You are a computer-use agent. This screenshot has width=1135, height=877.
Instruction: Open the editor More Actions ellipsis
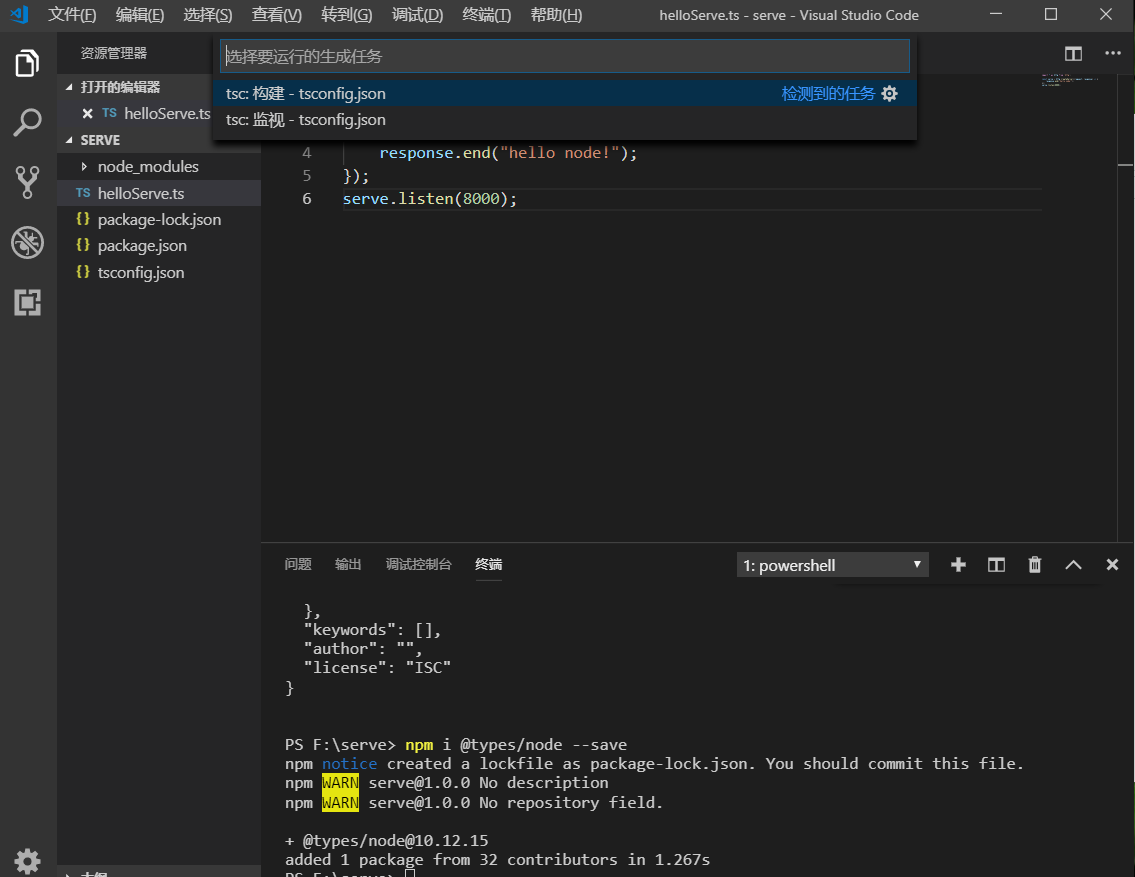1113,53
